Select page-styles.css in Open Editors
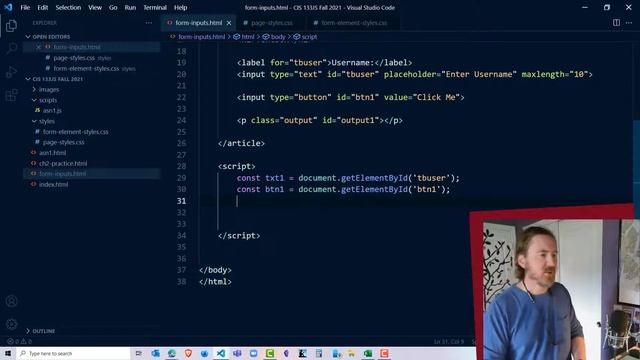Viewport: 640px width, 360px height. point(73,58)
